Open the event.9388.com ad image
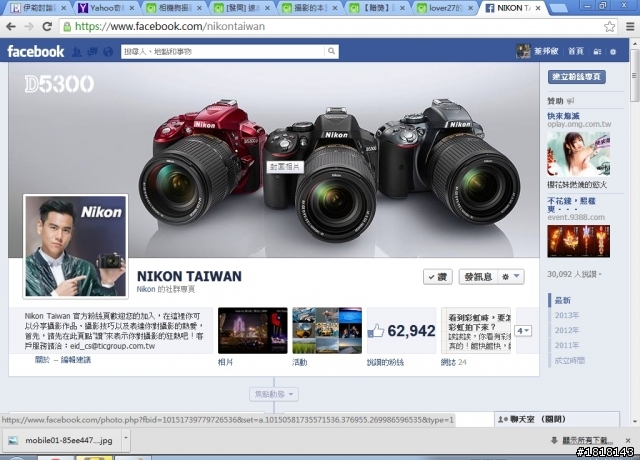The width and height of the screenshot is (640, 460). click(578, 241)
